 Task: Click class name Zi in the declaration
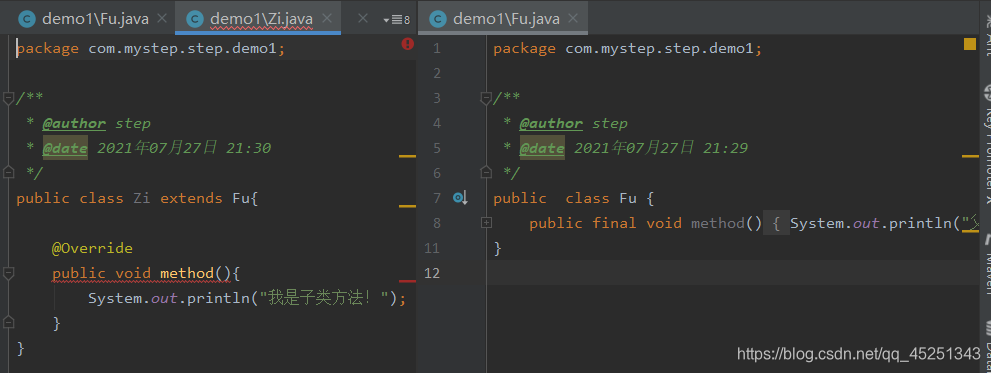[142, 198]
